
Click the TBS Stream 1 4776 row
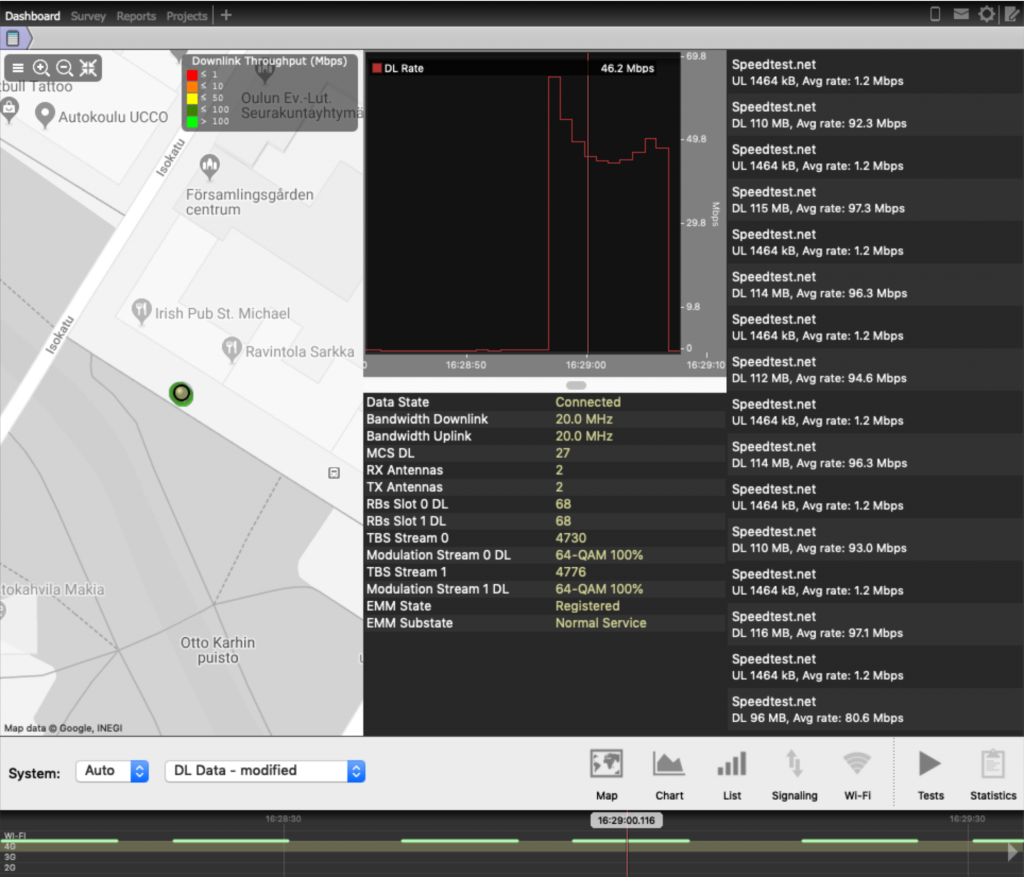tap(545, 572)
